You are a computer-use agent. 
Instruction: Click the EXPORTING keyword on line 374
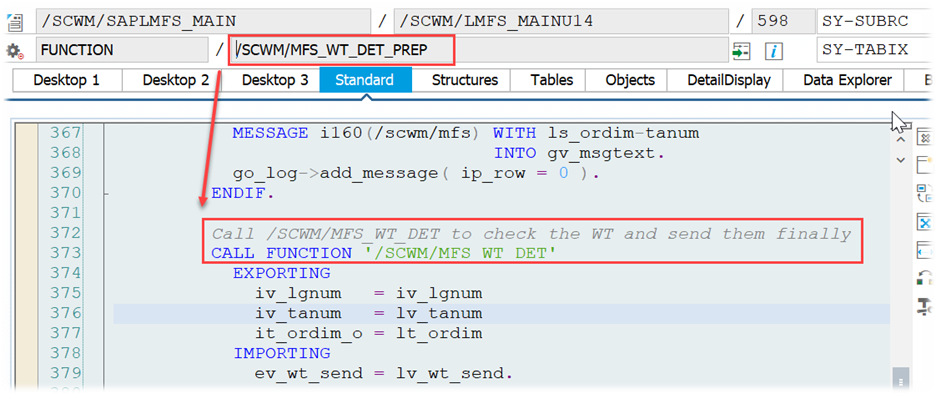tap(281, 273)
